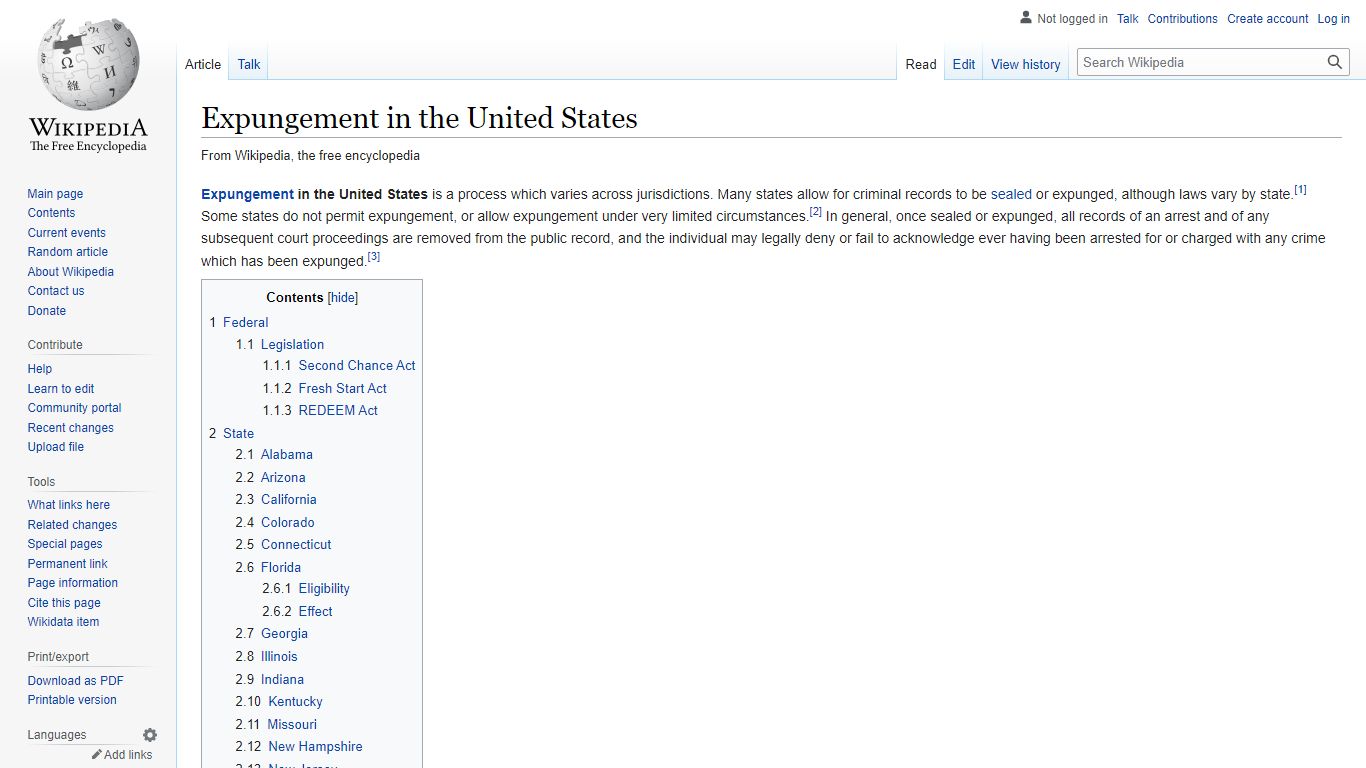The height and width of the screenshot is (768, 1366).
Task: Jump to 1.1 Legislation section
Action: click(280, 344)
